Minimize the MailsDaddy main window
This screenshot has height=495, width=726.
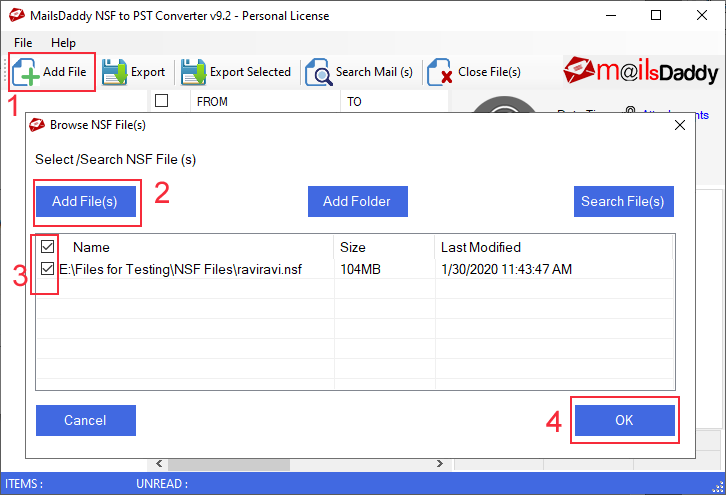point(611,15)
